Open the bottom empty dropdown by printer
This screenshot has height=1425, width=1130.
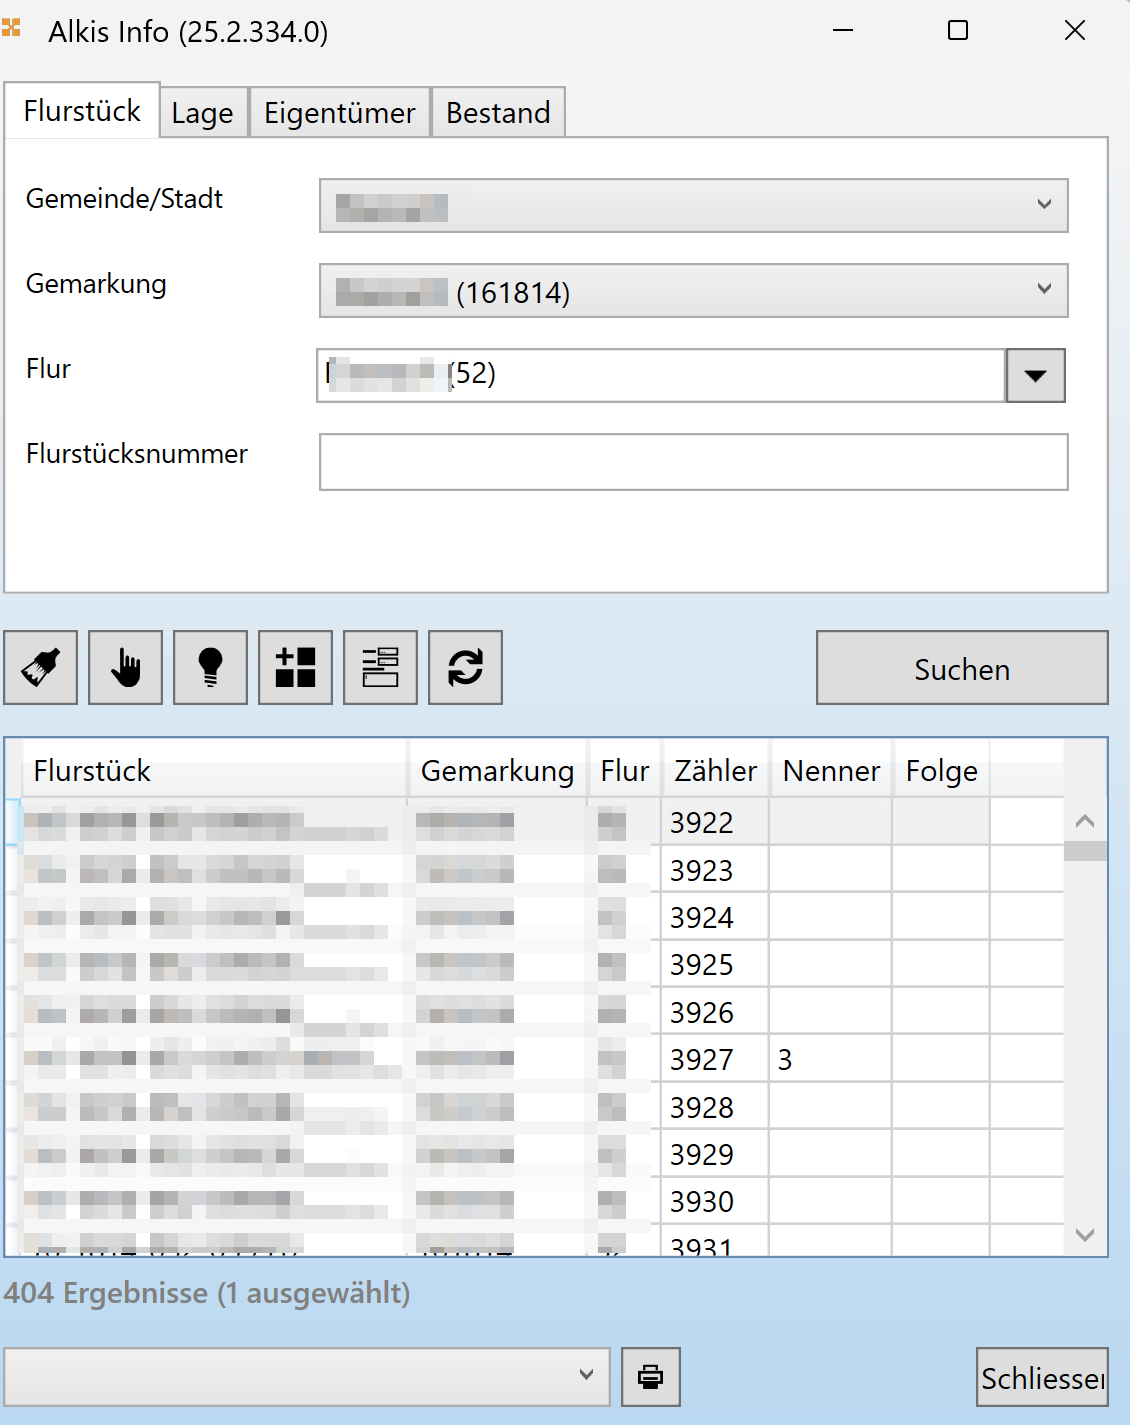point(586,1376)
